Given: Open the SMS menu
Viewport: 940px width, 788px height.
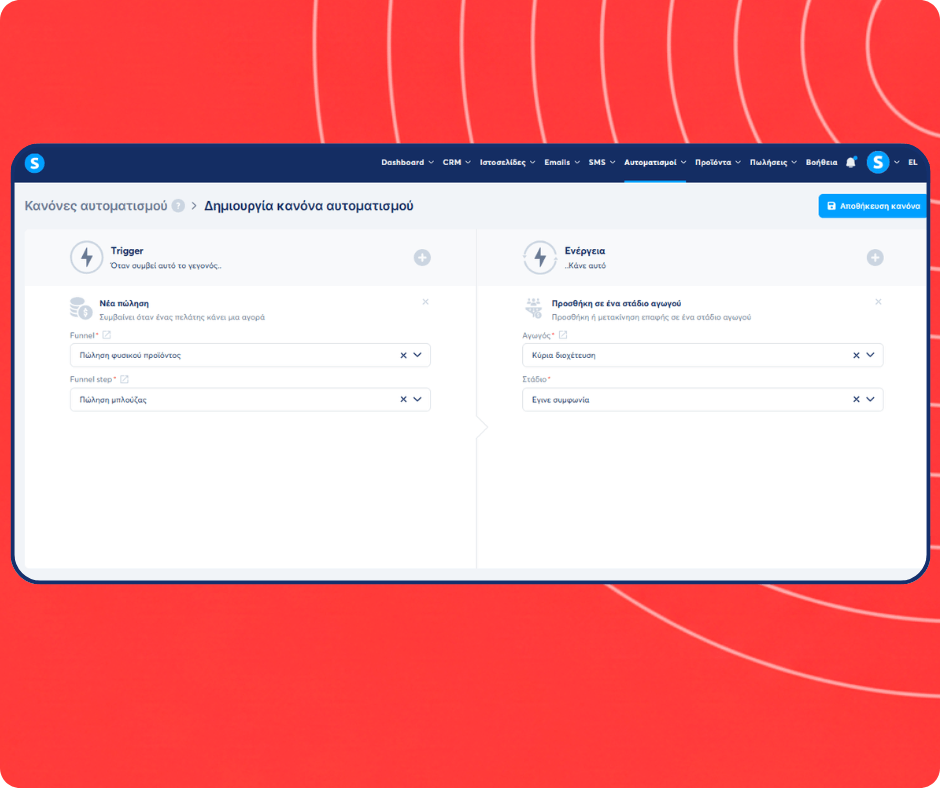Looking at the screenshot, I should (601, 163).
